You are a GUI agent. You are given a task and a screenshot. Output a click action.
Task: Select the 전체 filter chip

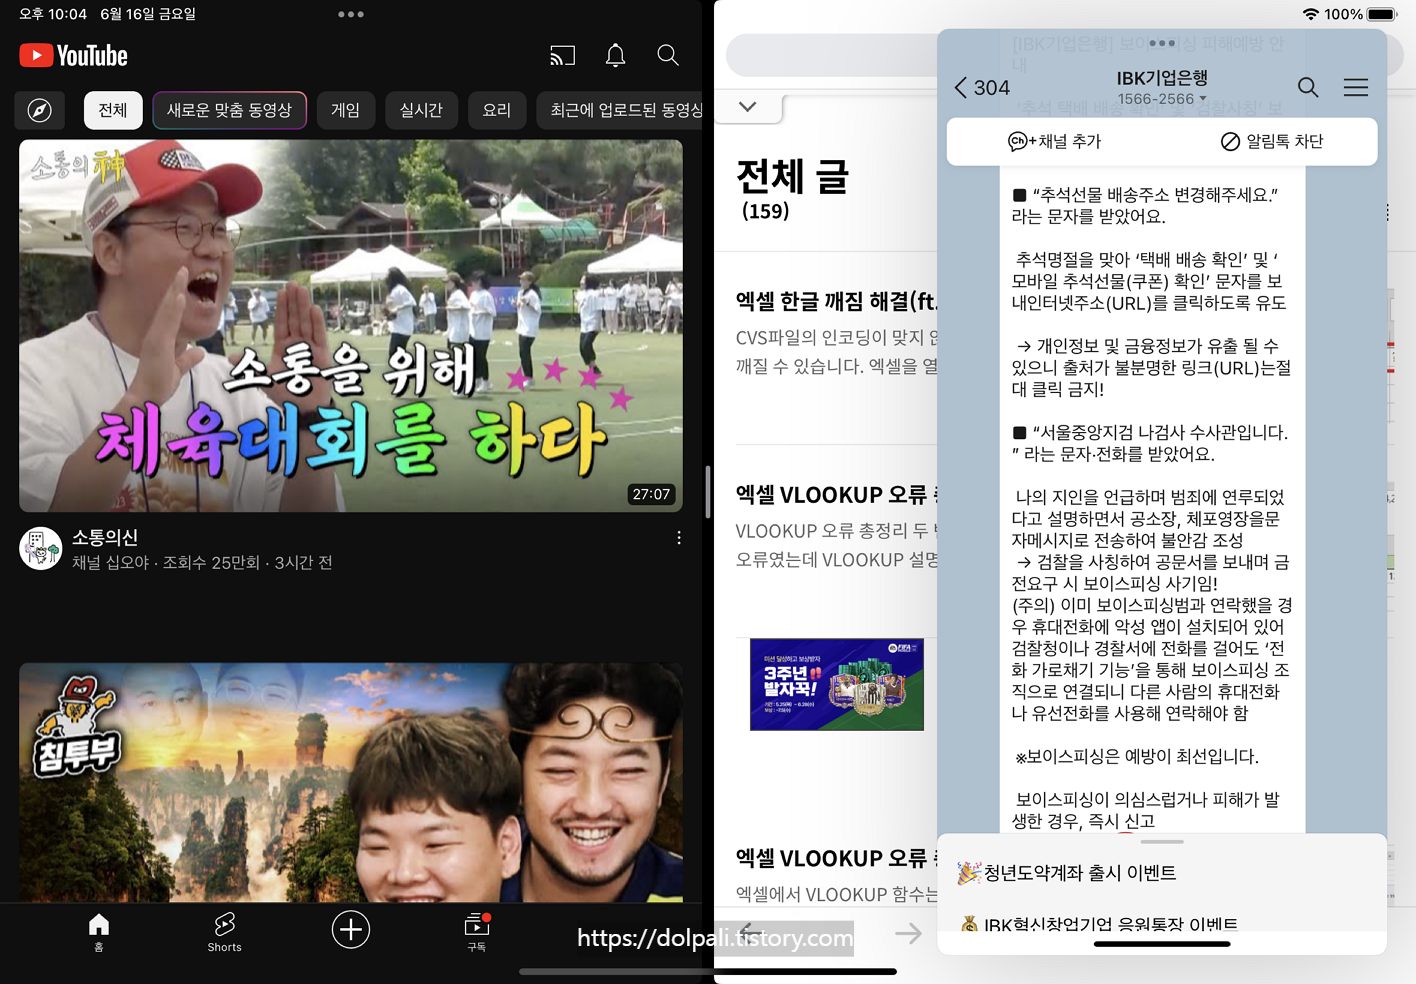[113, 110]
